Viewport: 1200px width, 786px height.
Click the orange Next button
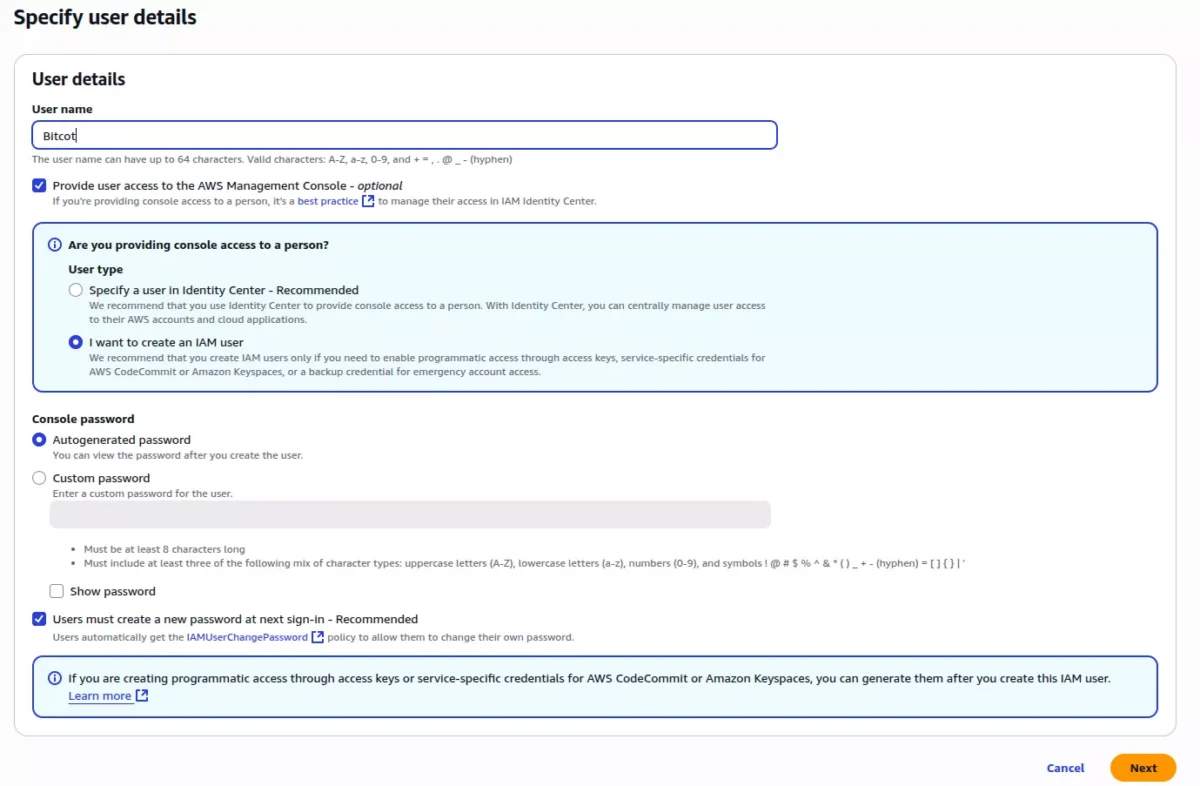click(1143, 768)
